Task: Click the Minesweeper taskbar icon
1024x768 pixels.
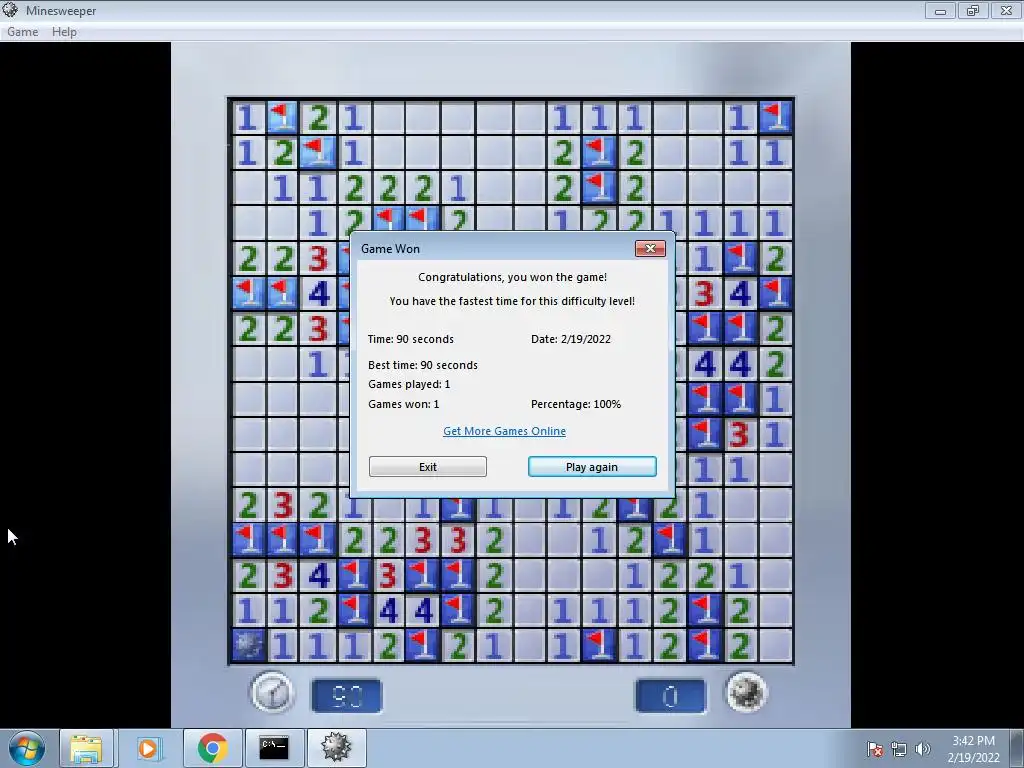Action: click(x=336, y=748)
